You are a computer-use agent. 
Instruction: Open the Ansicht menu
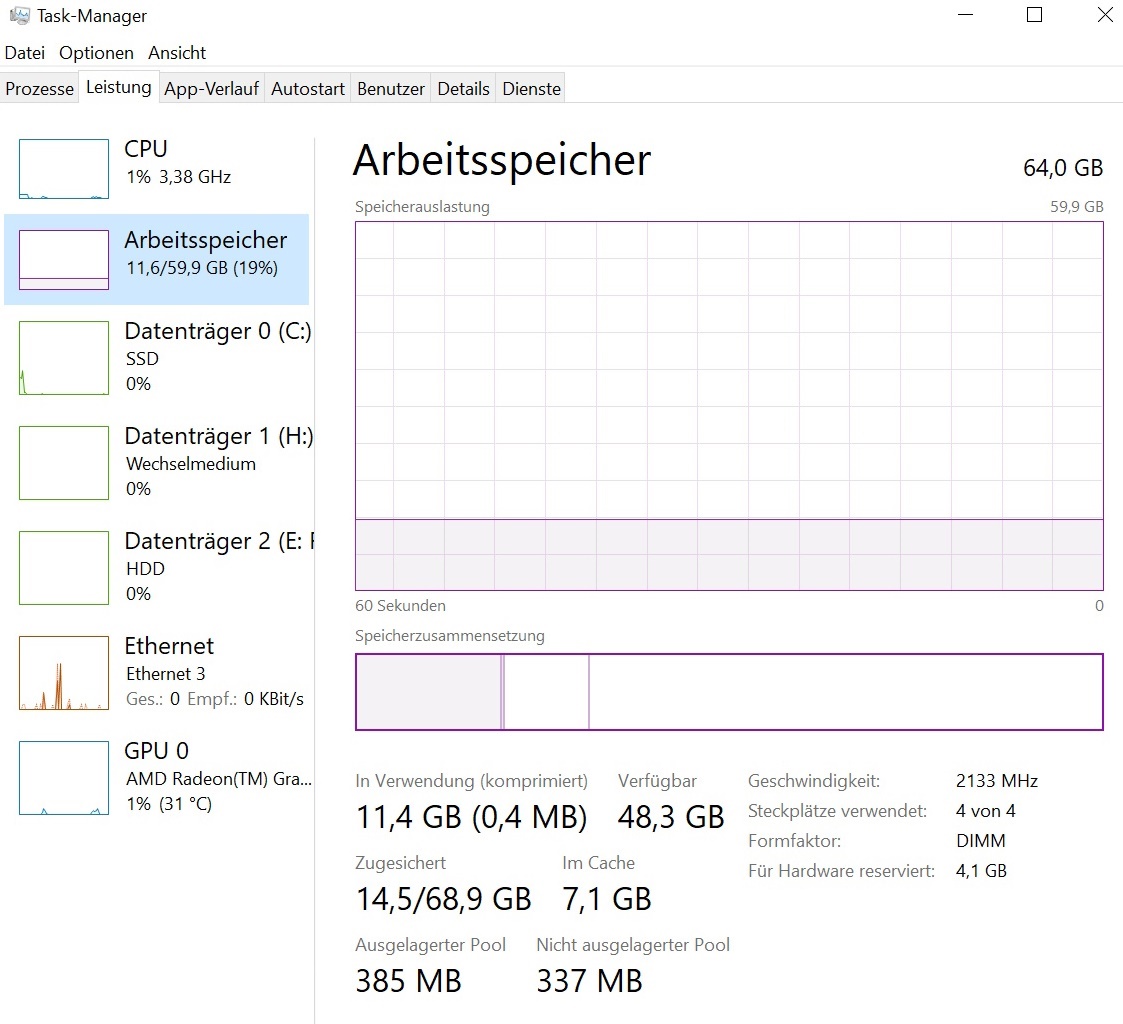click(x=177, y=53)
